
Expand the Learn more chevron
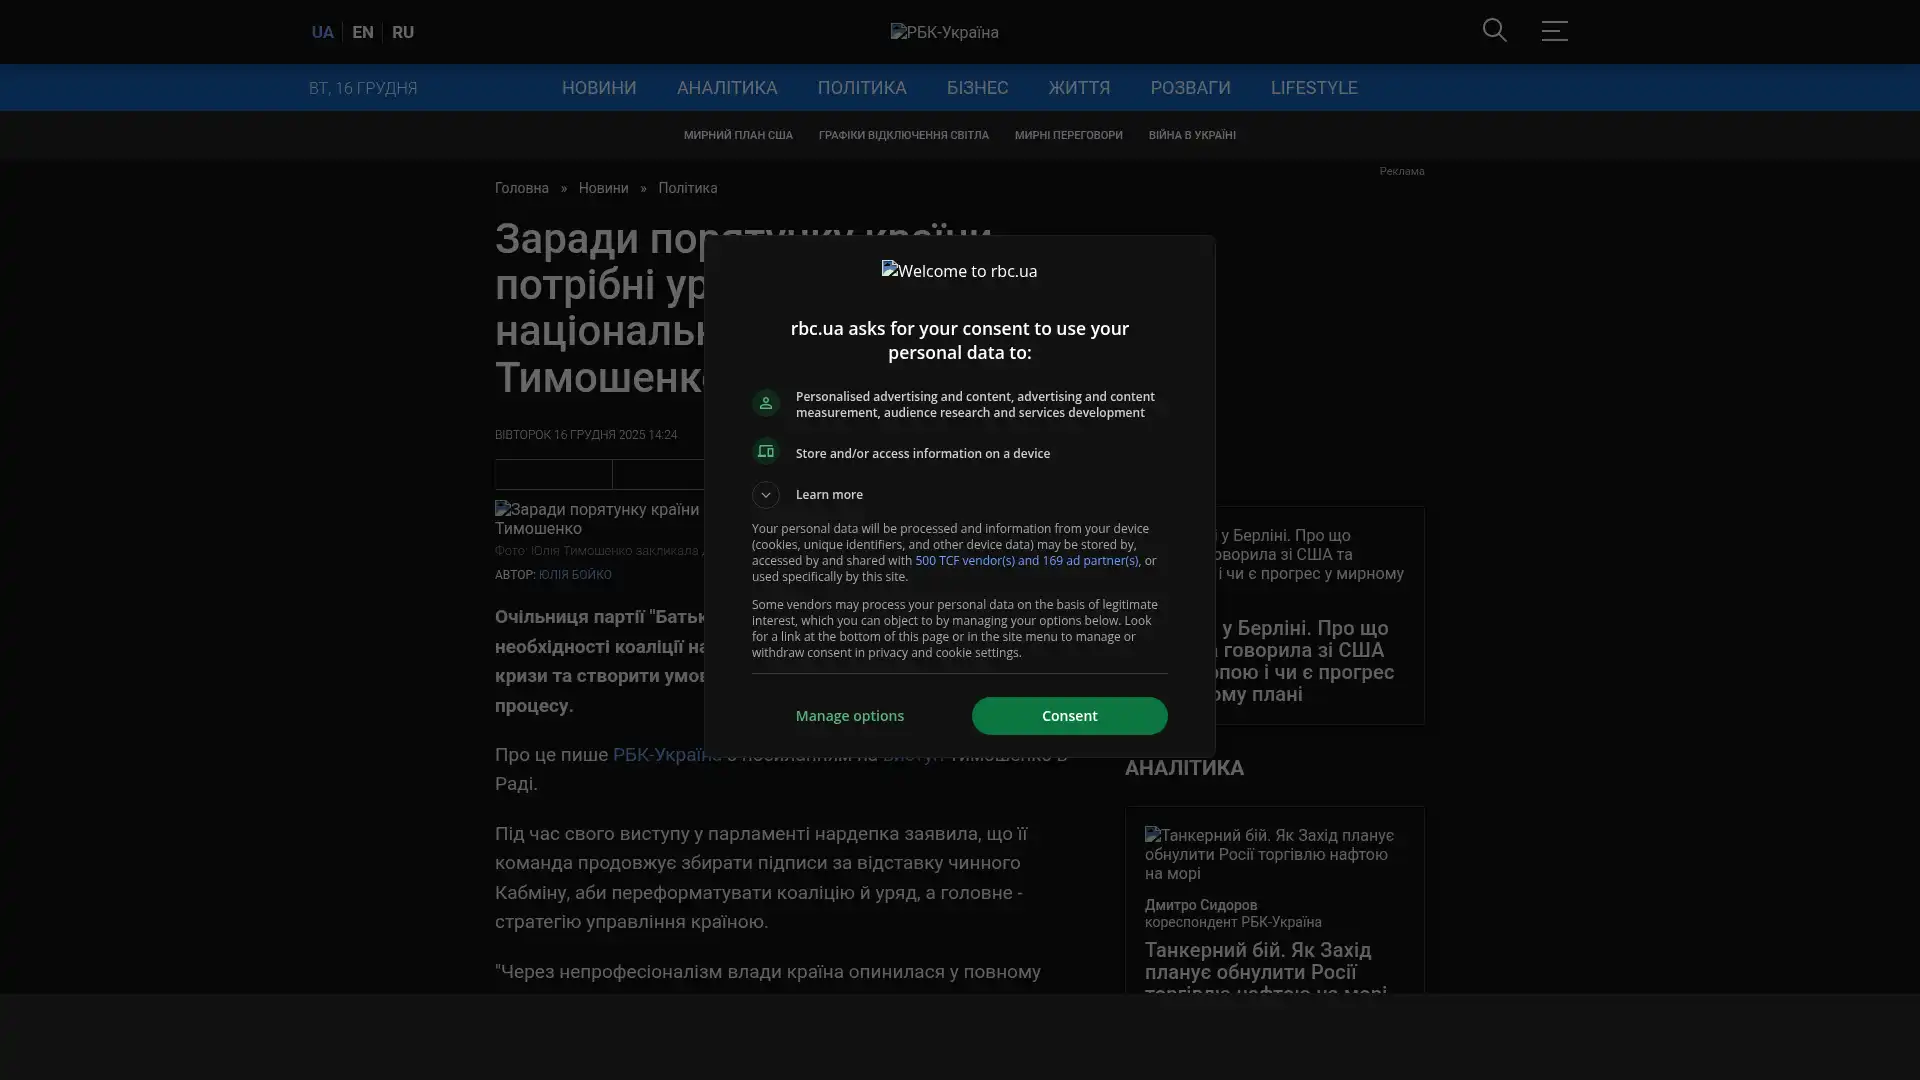[x=766, y=495]
